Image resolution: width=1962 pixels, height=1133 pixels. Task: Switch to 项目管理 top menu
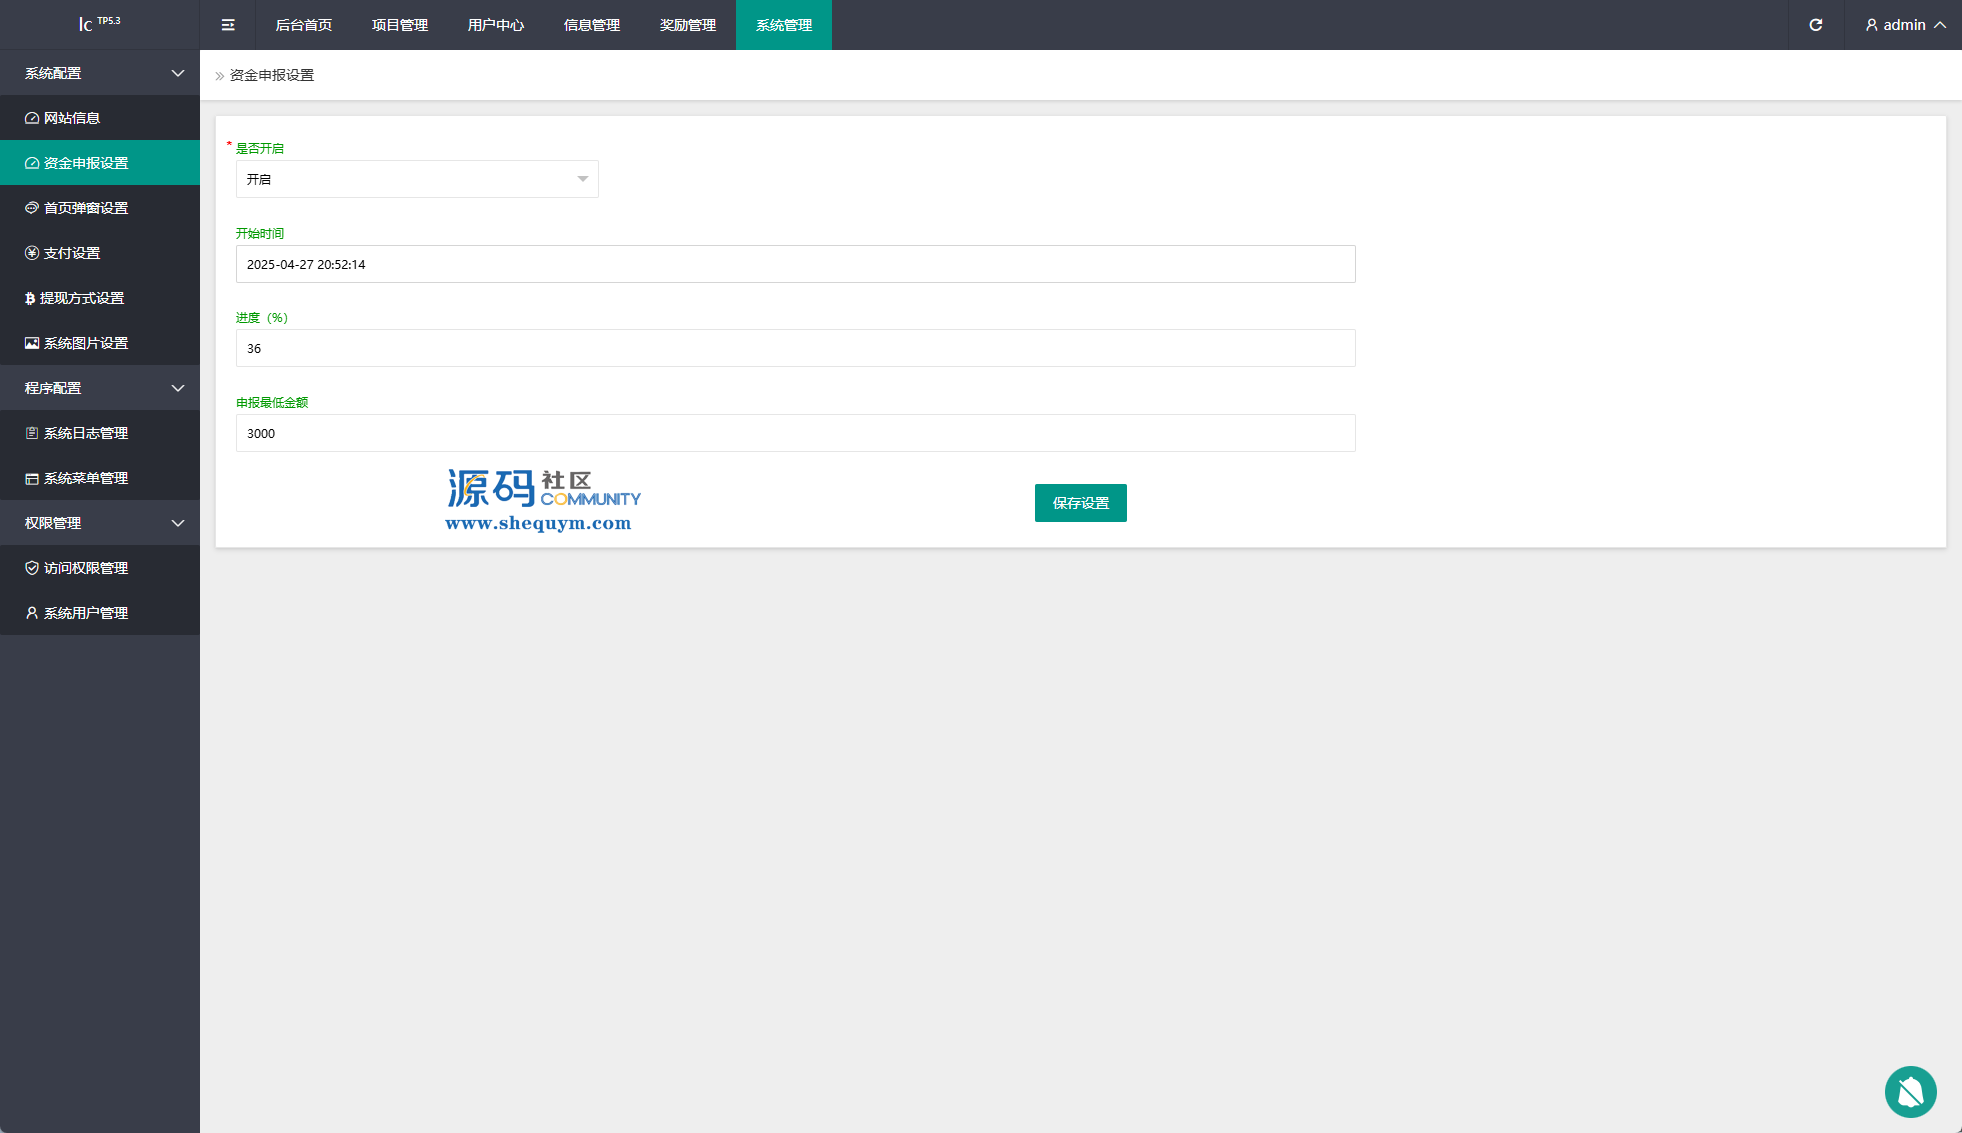tap(400, 25)
